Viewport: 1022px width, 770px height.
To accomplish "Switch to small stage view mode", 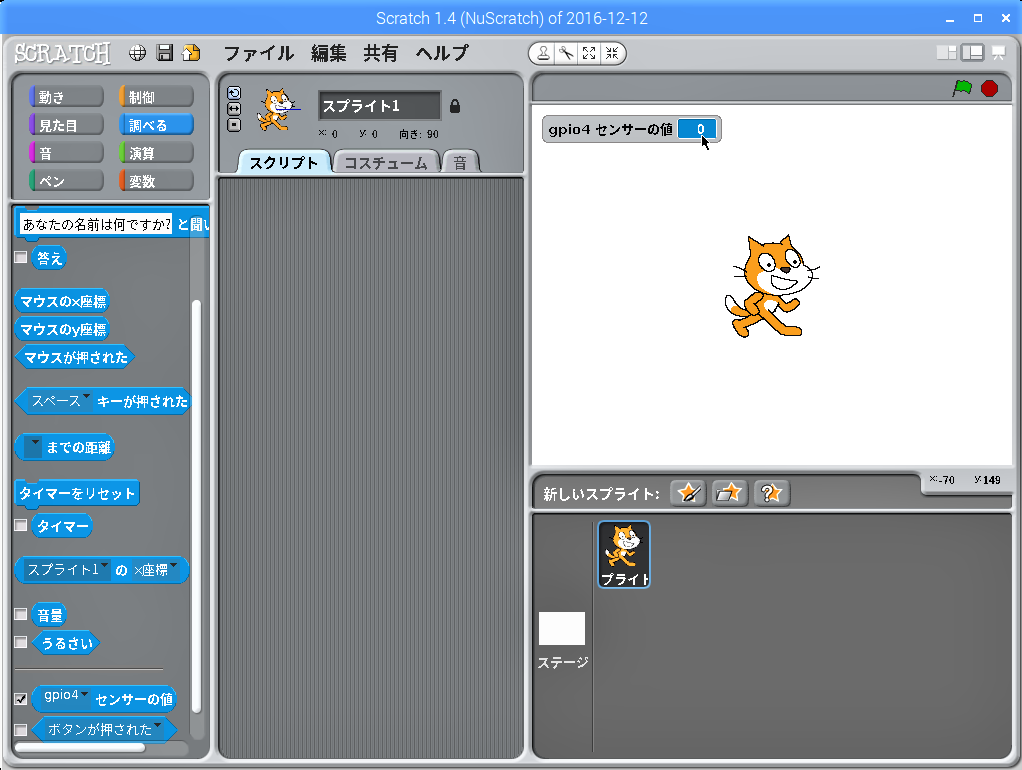I will click(x=946, y=53).
